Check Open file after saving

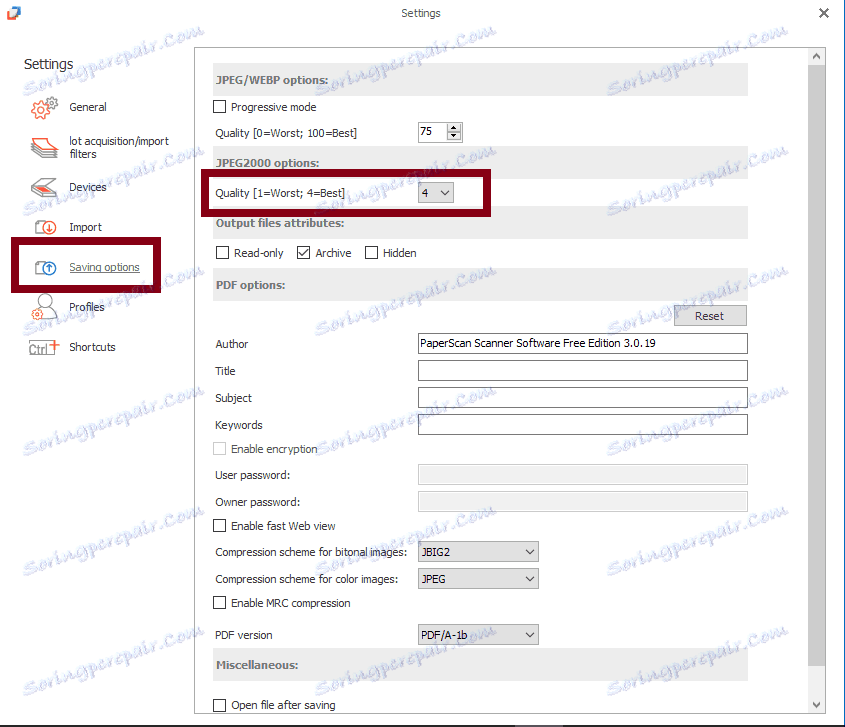tap(219, 705)
